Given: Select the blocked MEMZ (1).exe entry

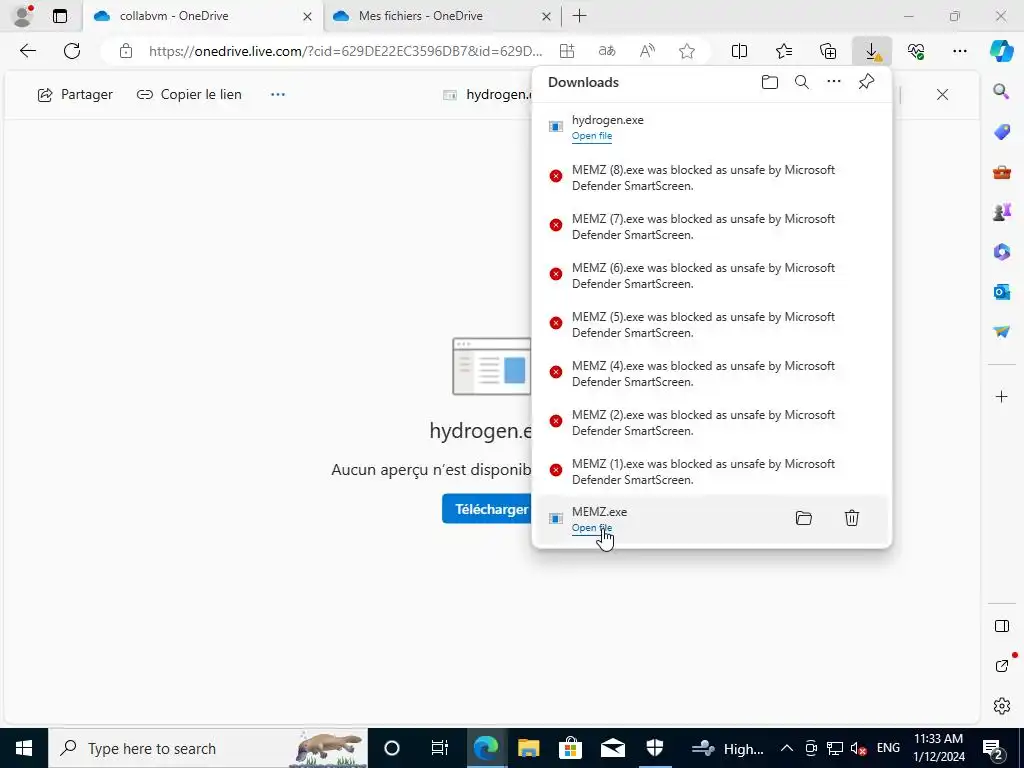Looking at the screenshot, I should tap(712, 472).
